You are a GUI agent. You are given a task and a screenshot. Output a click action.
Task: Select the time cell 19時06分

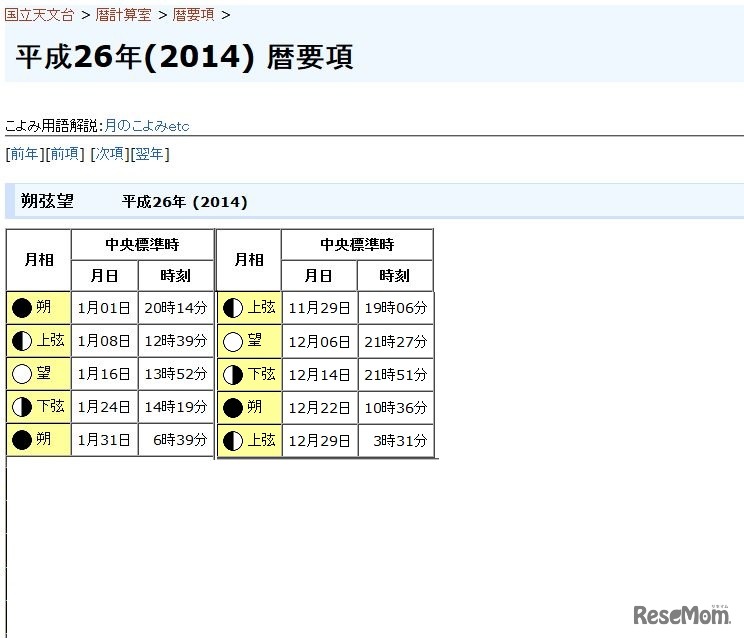pos(396,308)
